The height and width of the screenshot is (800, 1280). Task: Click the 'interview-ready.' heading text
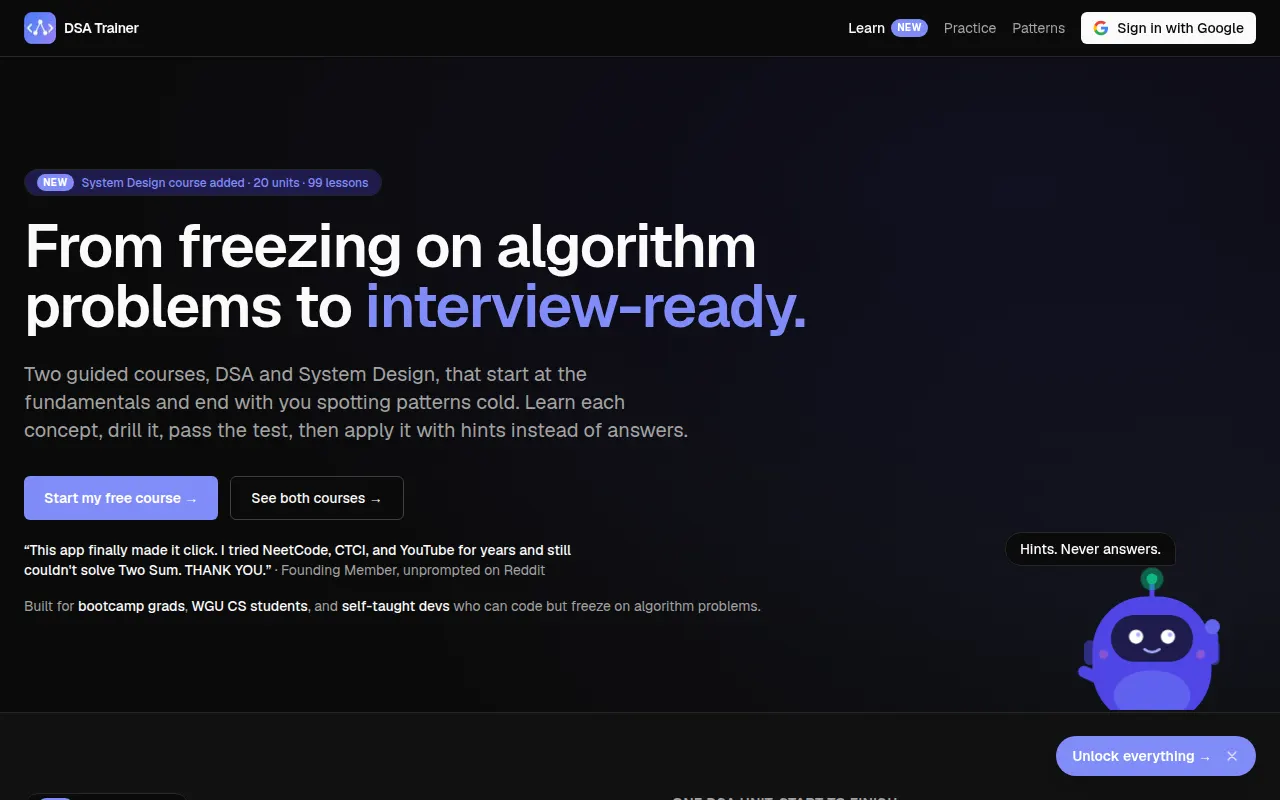[586, 306]
